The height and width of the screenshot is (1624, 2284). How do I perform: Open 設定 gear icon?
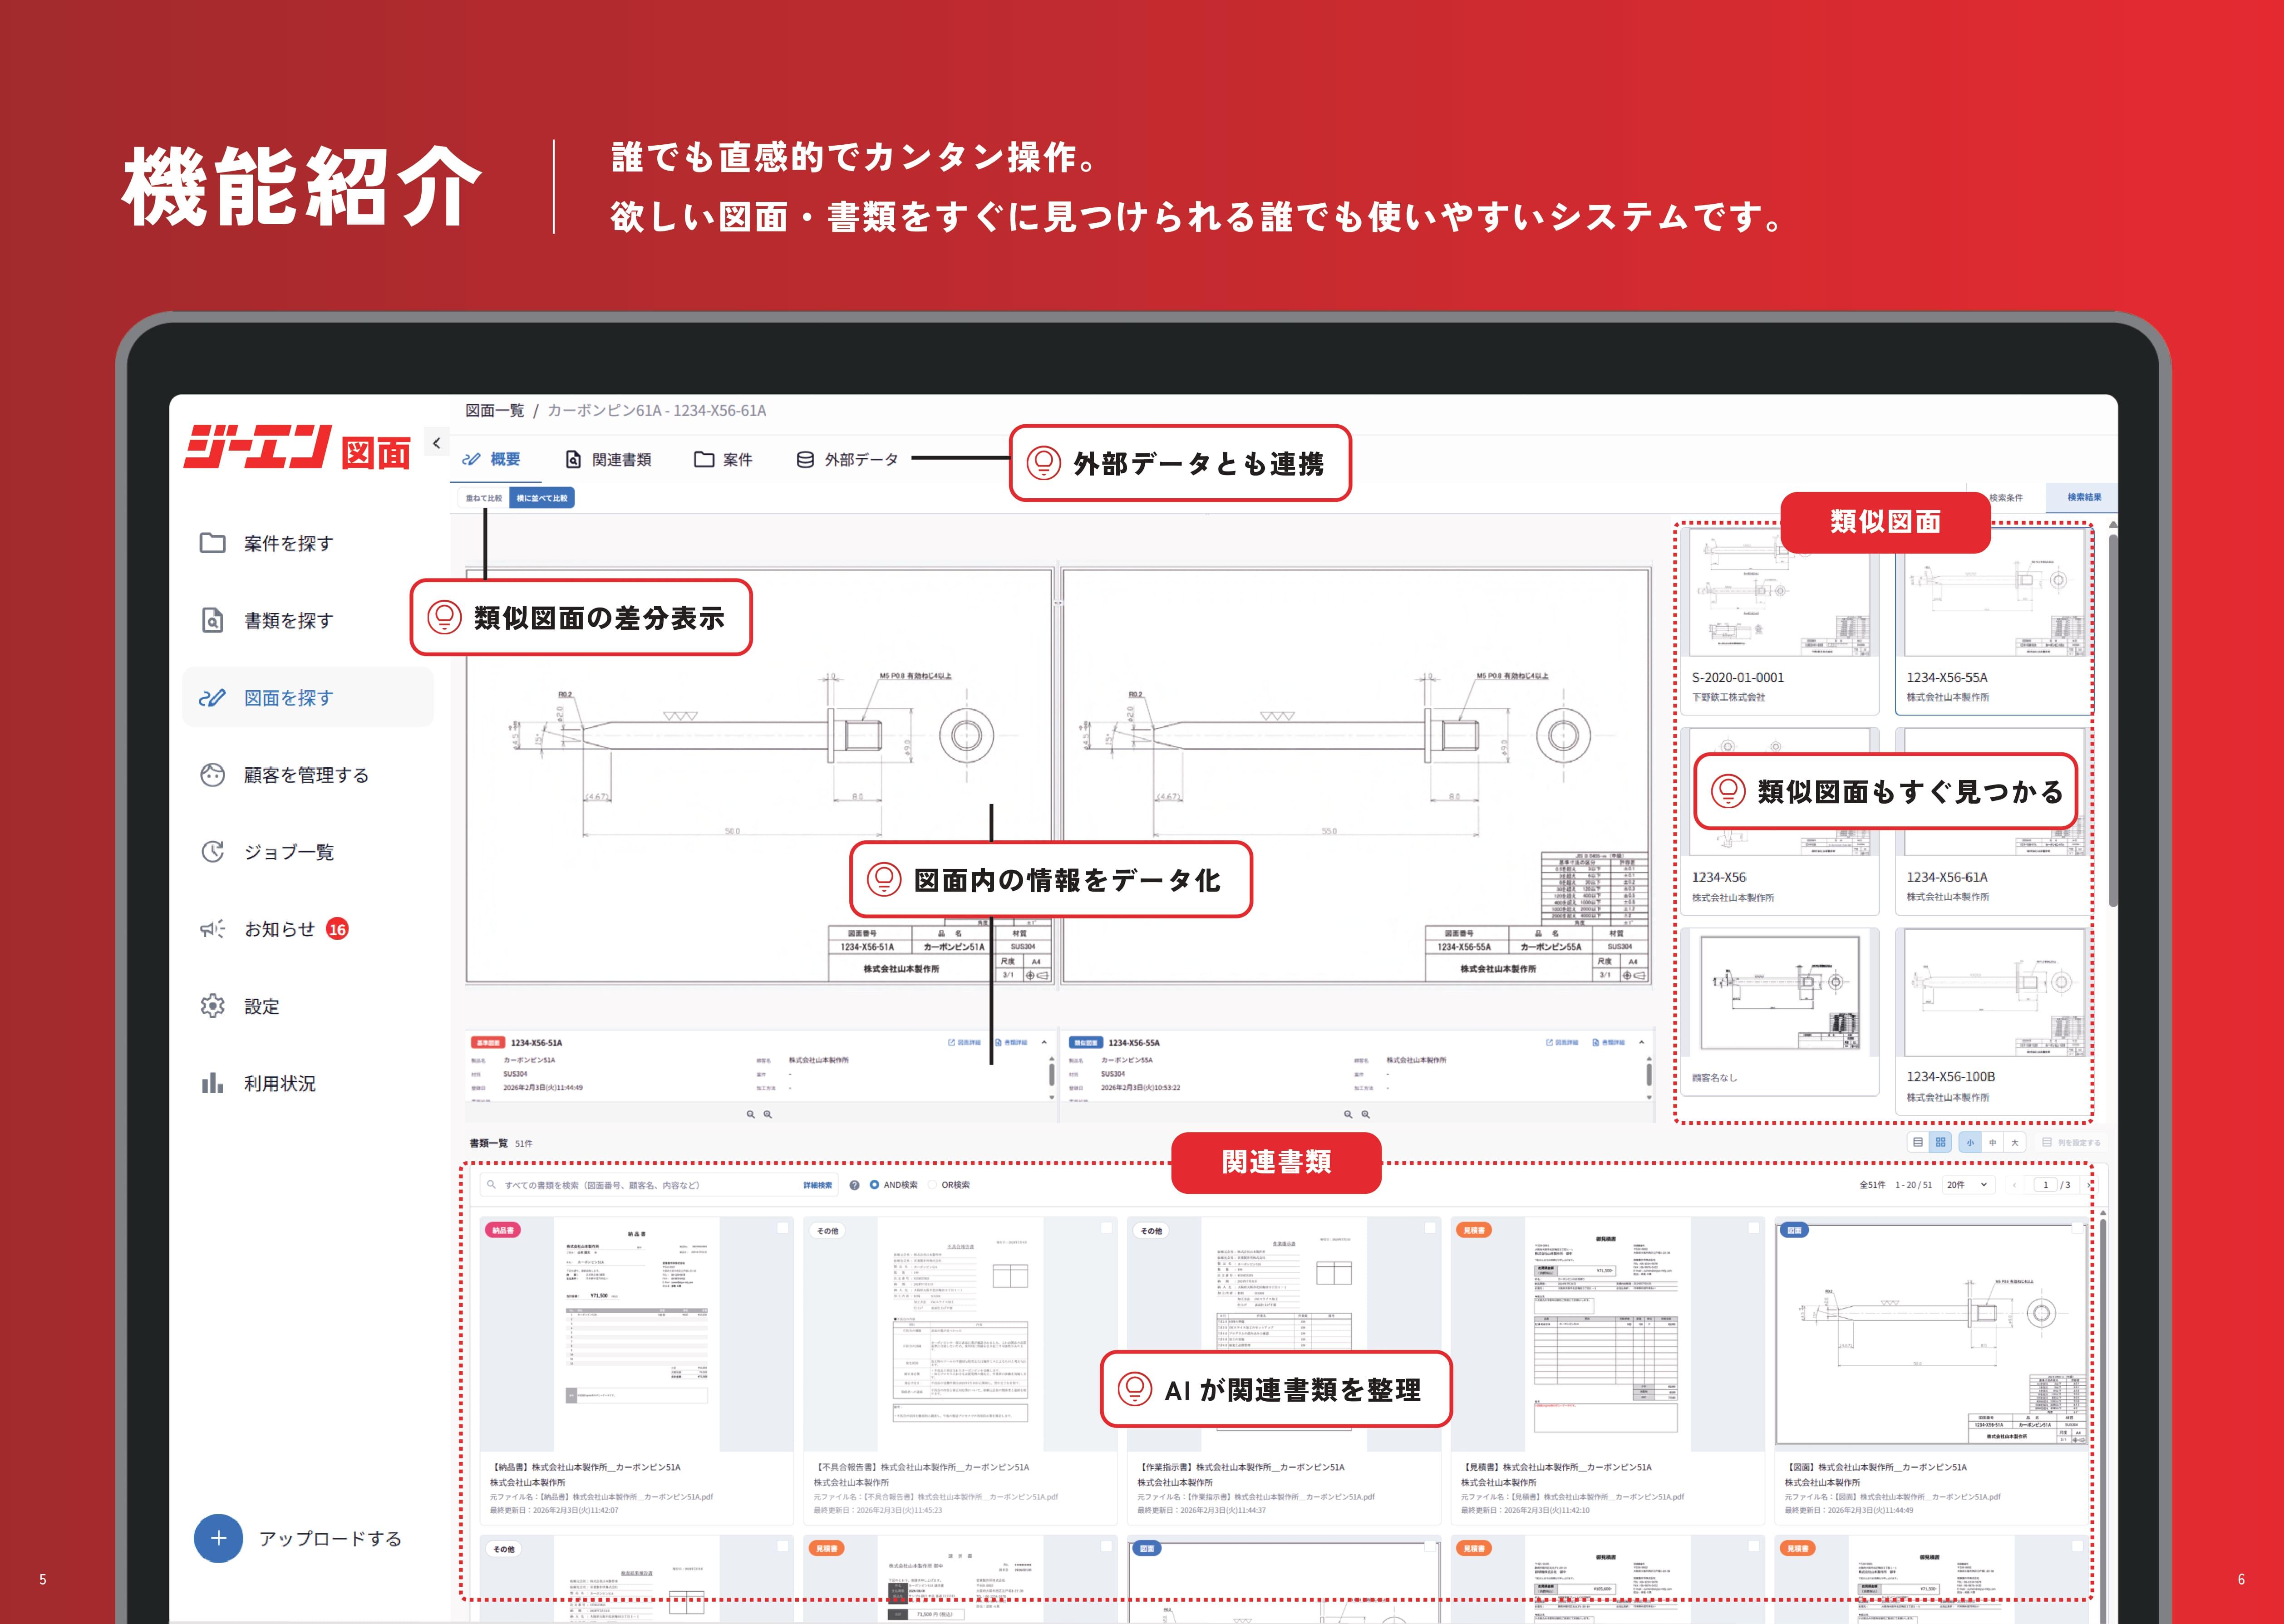click(x=212, y=1006)
